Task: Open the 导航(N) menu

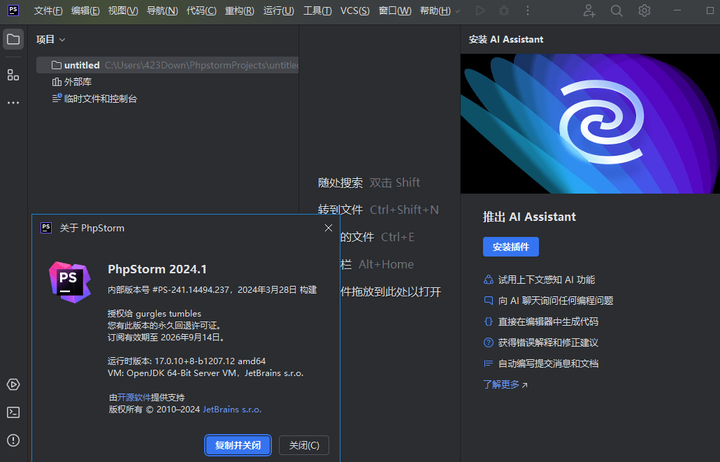Action: tap(162, 11)
